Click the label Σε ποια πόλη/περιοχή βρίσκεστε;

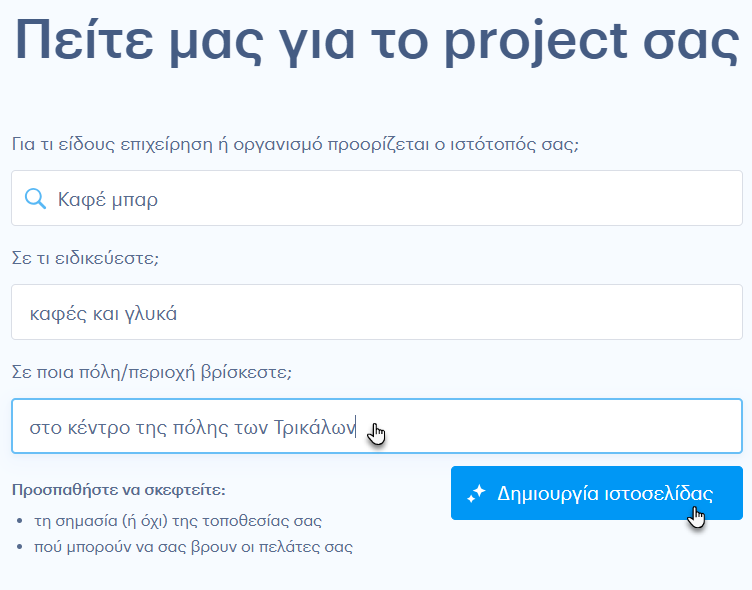pos(152,372)
